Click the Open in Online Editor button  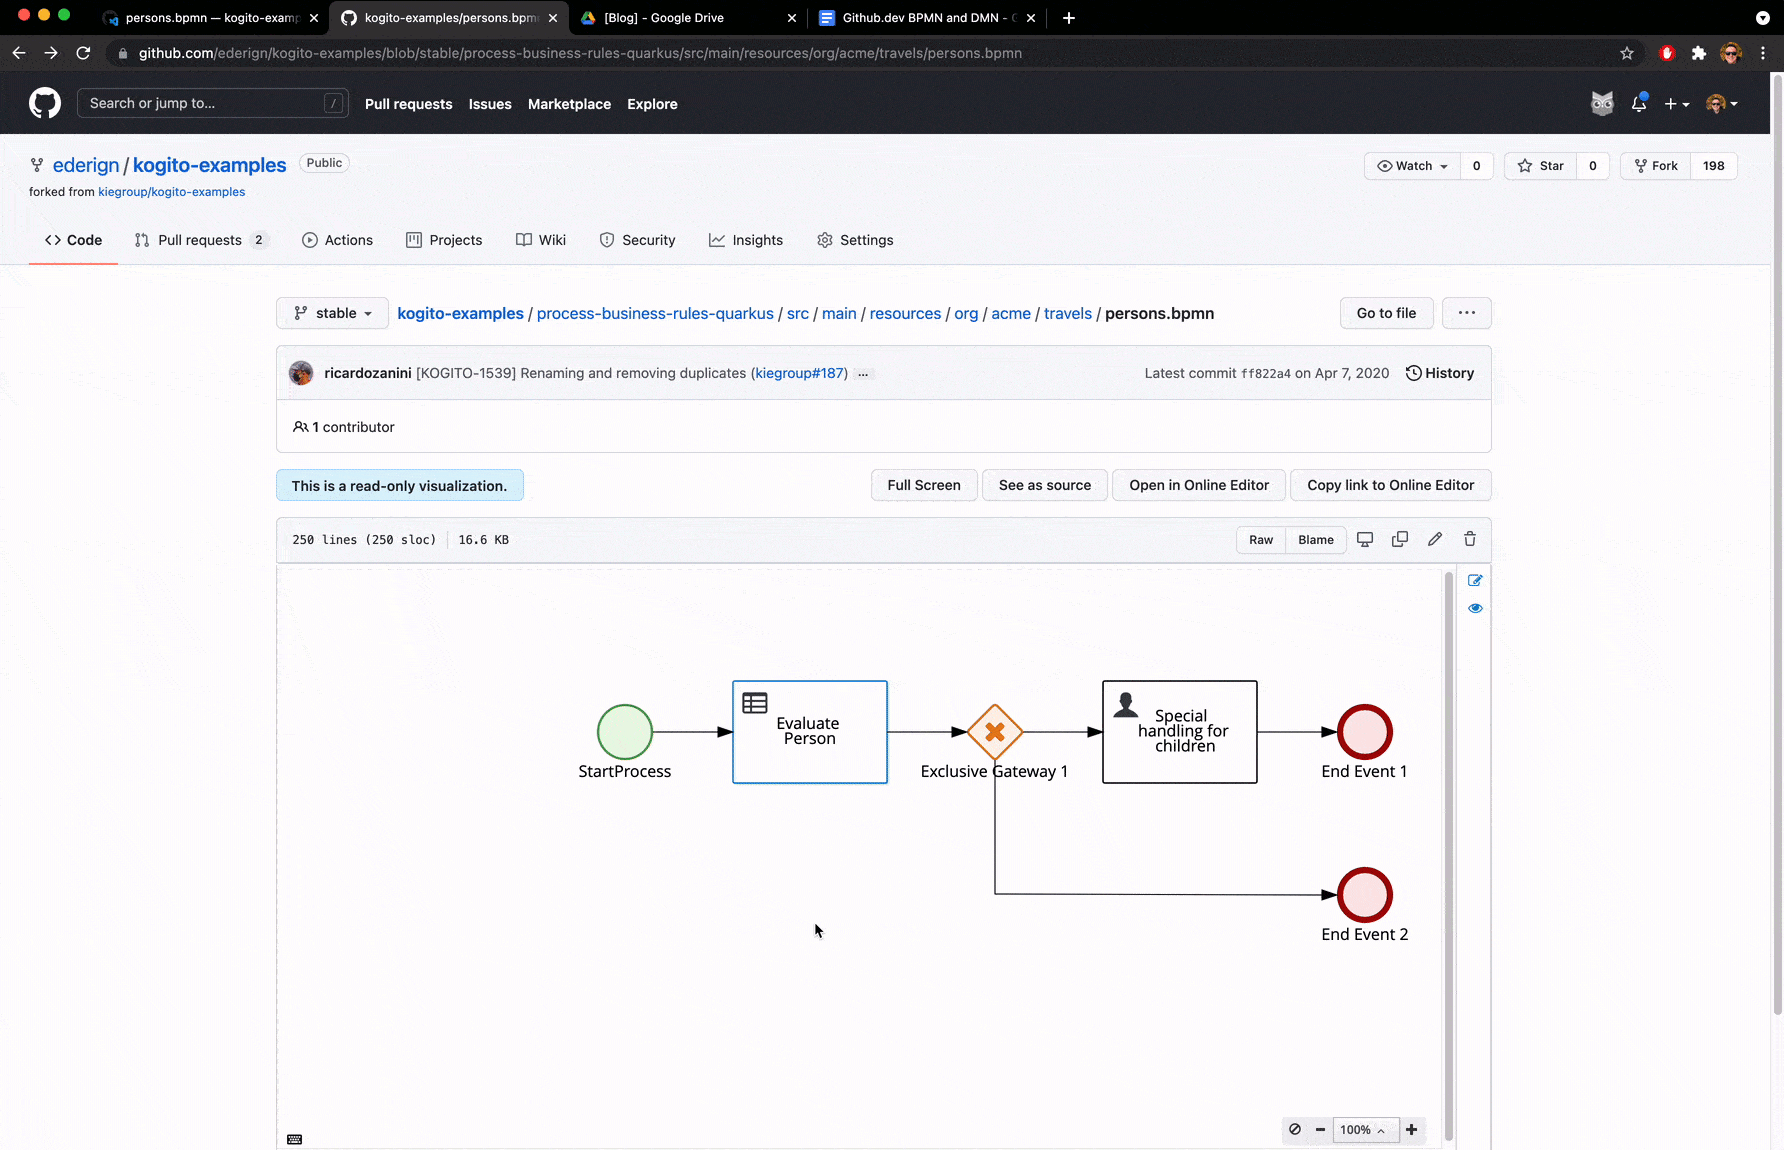tap(1199, 485)
